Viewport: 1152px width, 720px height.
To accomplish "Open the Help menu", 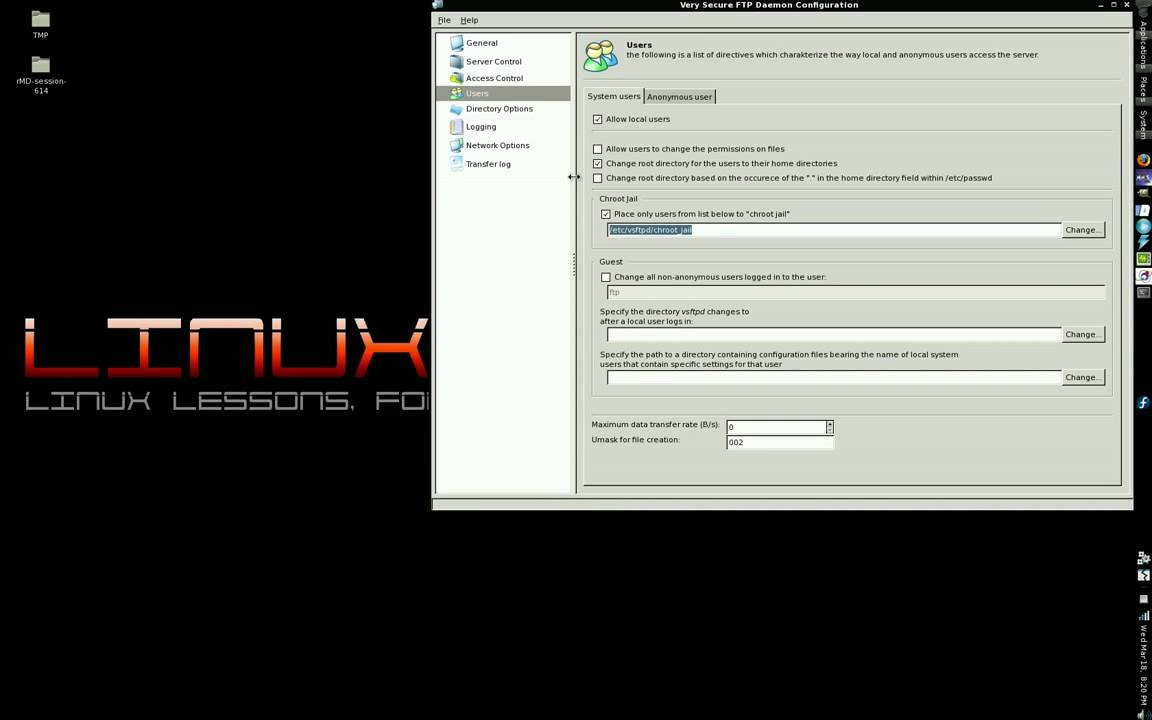I will (469, 21).
